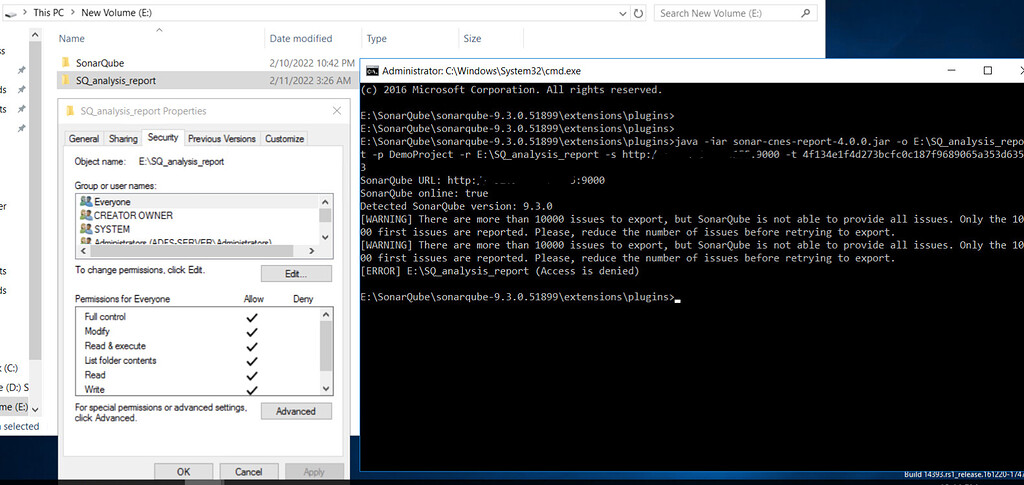
Task: Click the Object name path text
Action: 182,162
